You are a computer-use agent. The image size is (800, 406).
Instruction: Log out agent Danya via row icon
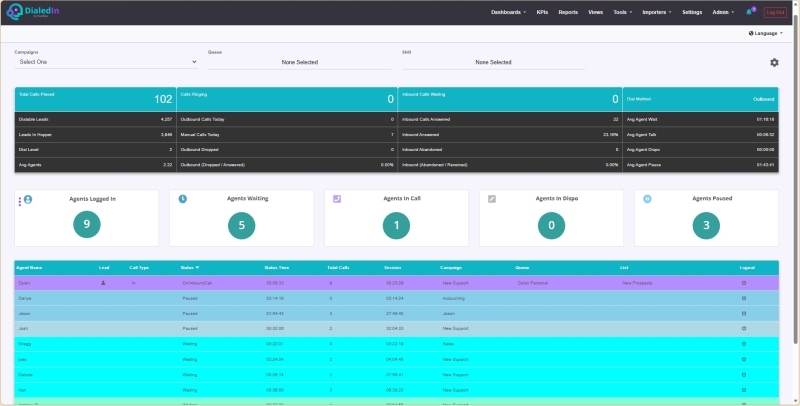click(744, 298)
